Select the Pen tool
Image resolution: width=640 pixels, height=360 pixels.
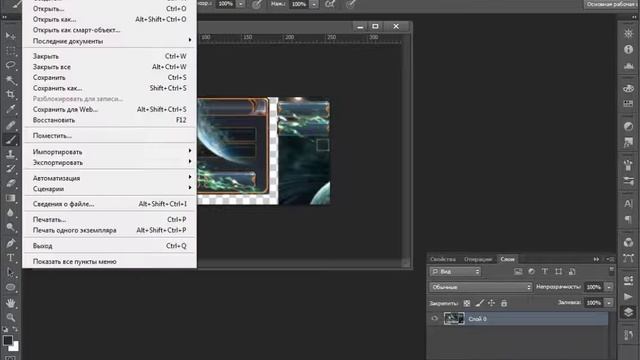11,243
